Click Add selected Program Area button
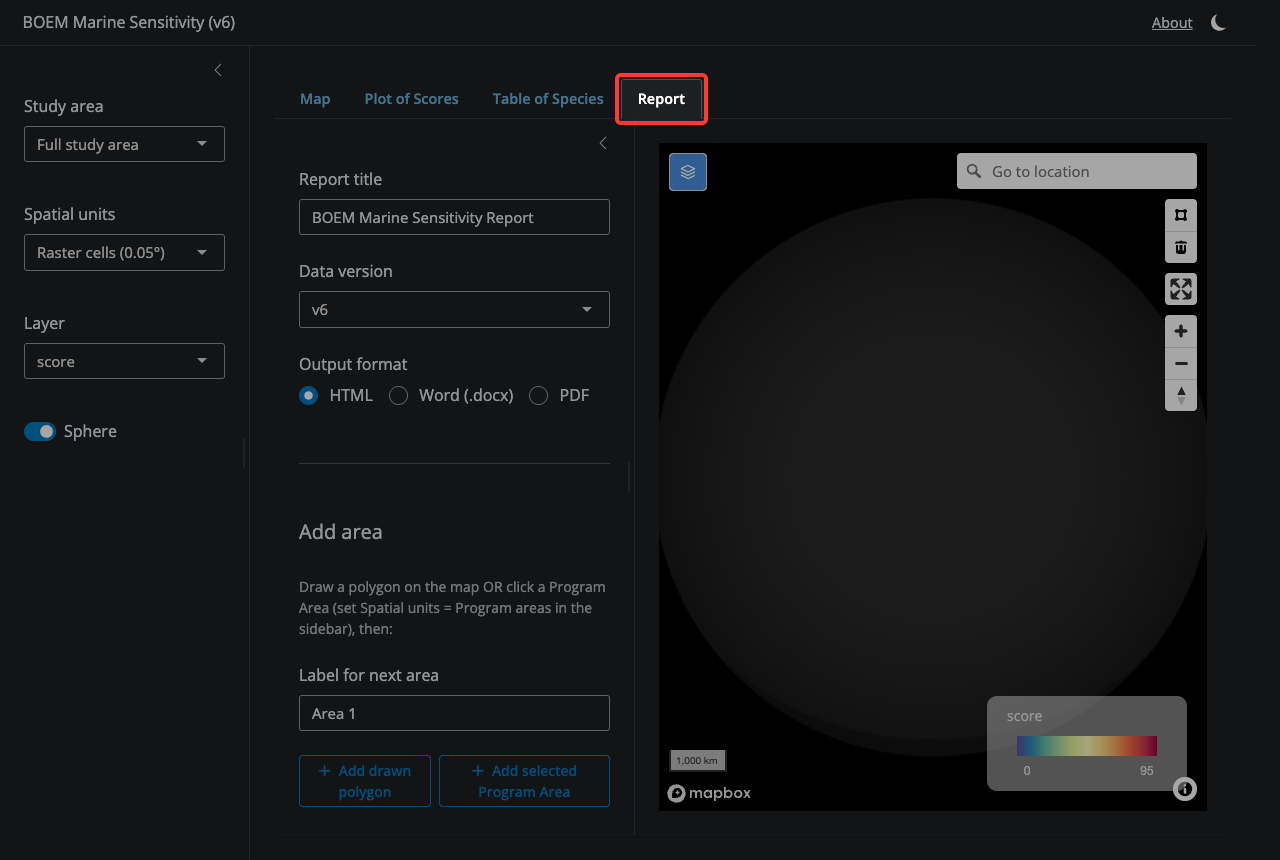 (524, 781)
